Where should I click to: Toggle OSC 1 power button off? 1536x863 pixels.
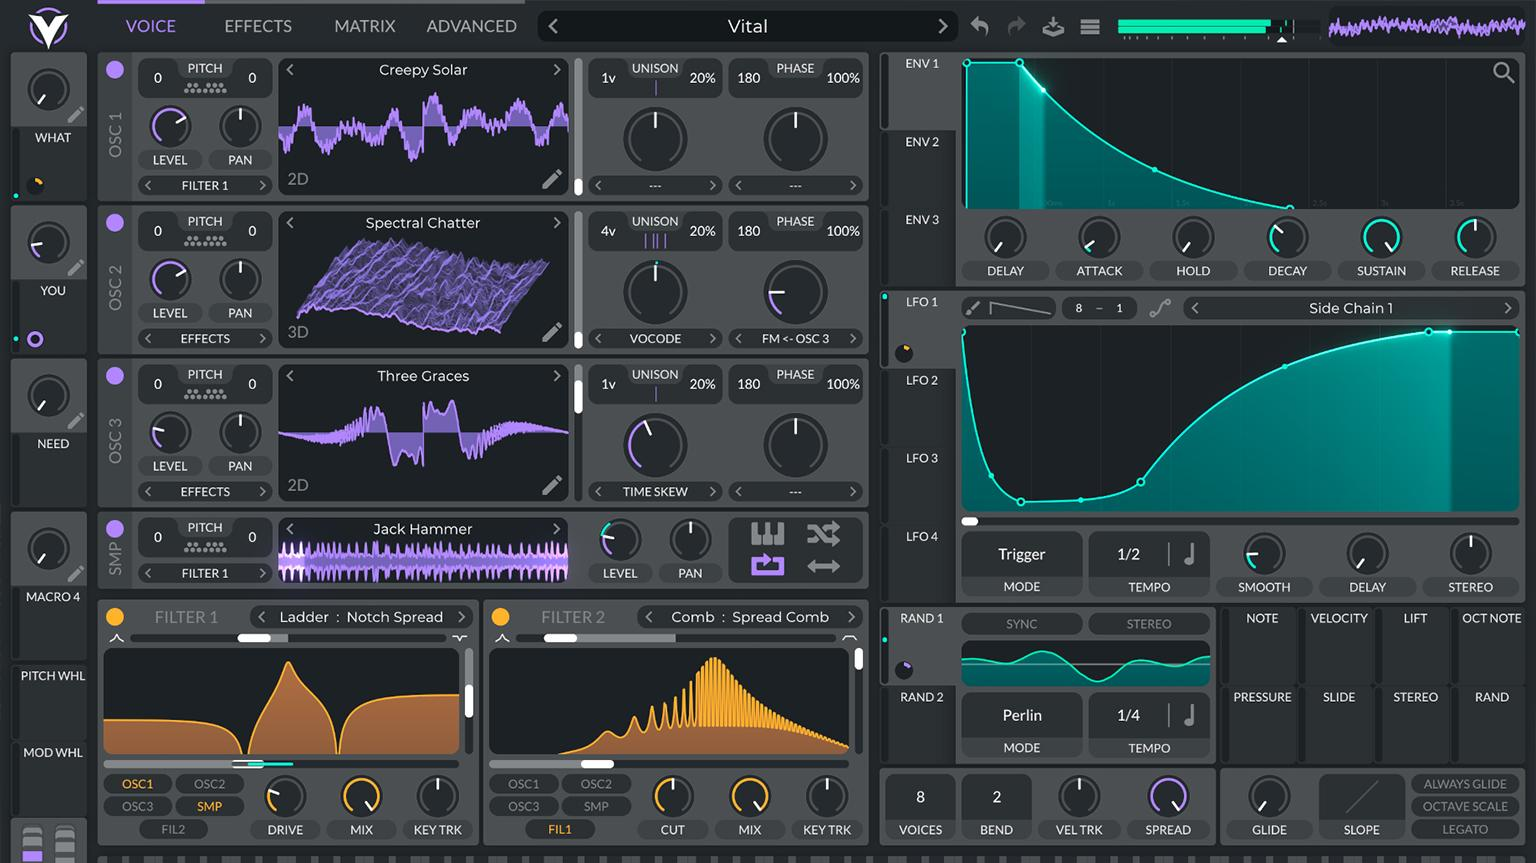tap(115, 69)
